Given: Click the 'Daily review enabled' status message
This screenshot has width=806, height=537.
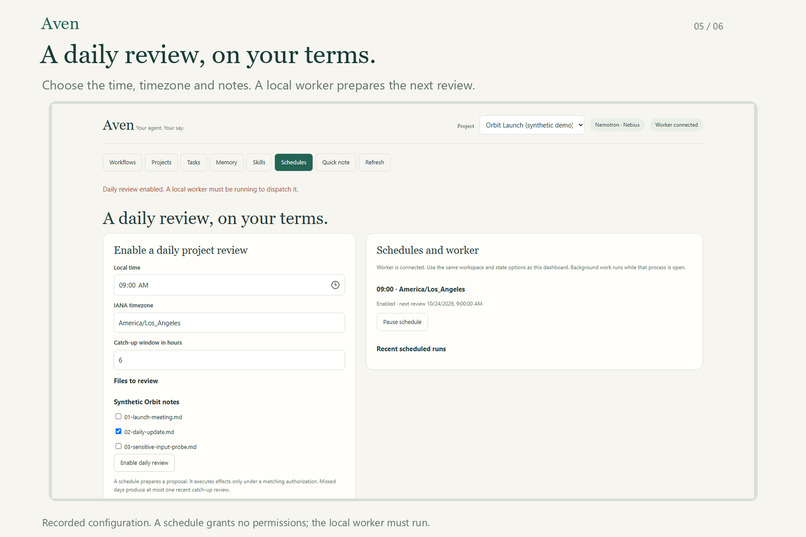Looking at the screenshot, I should click(200, 189).
